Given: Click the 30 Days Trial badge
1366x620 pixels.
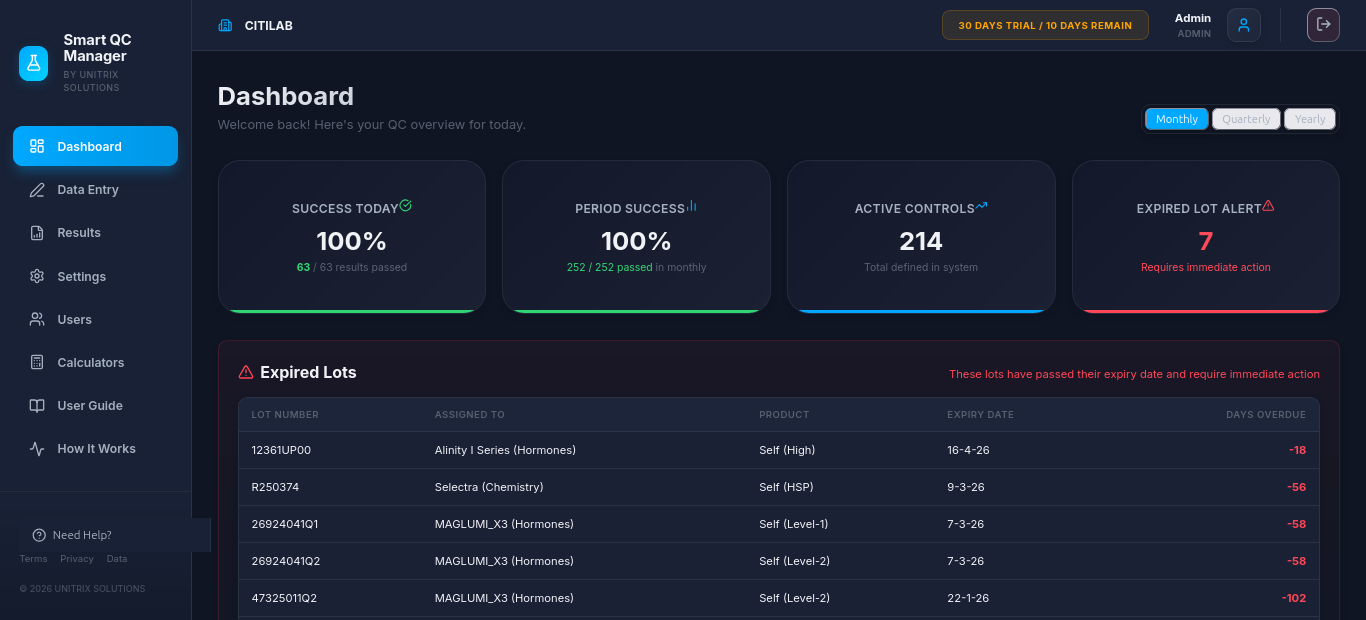Looking at the screenshot, I should tap(1045, 25).
